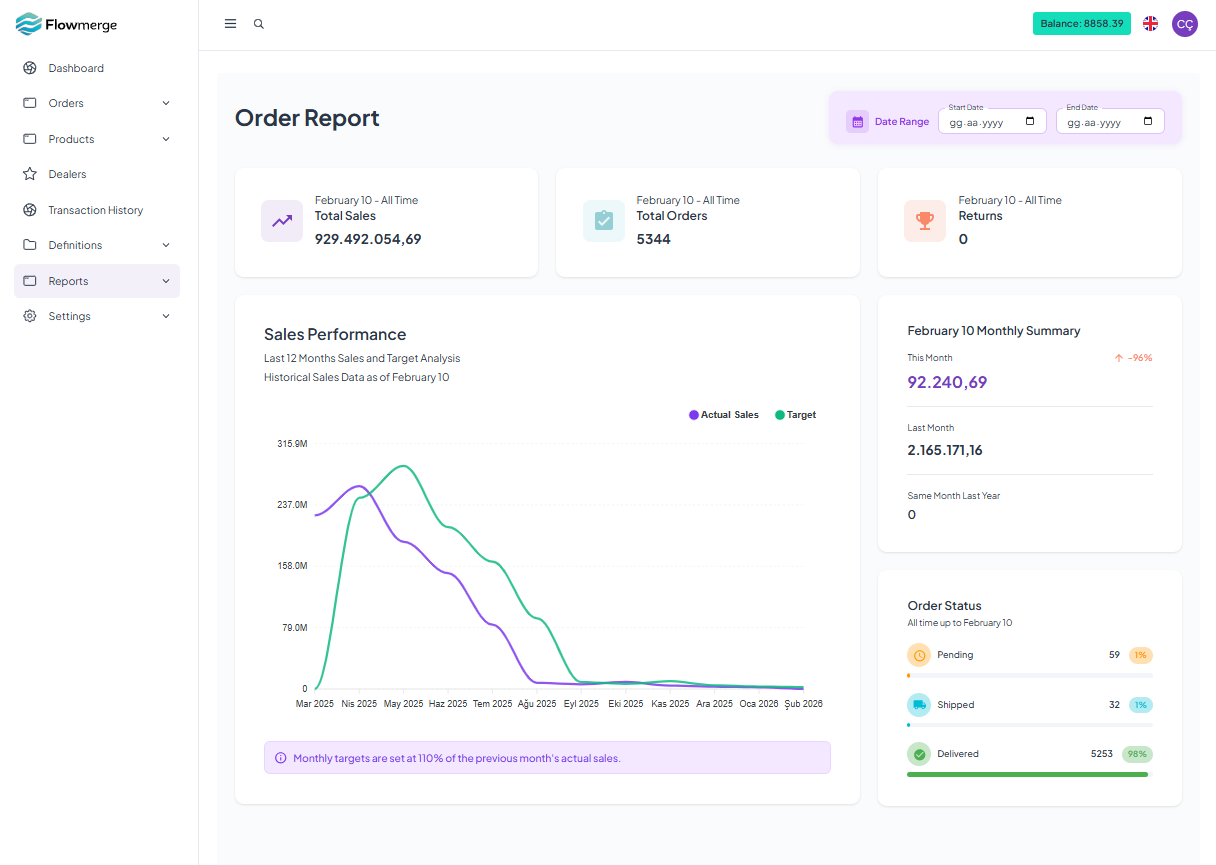
Task: Open search with the magnifier icon
Action: pyautogui.click(x=259, y=24)
